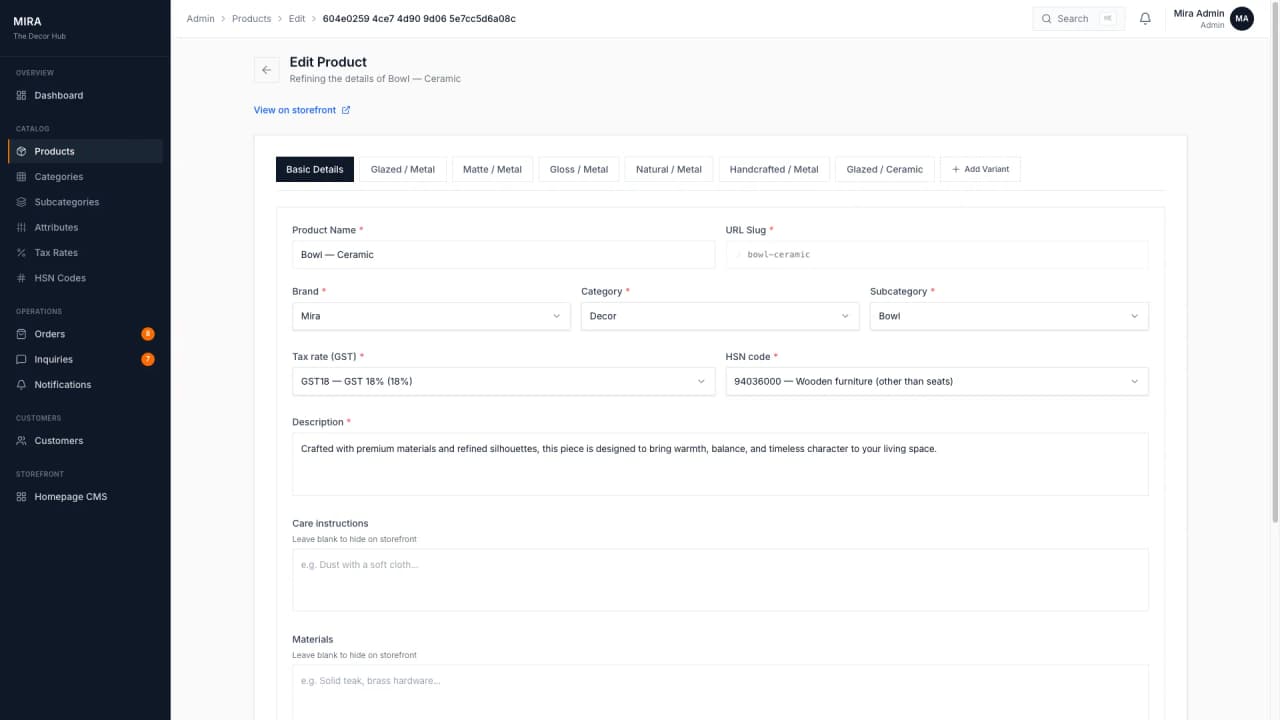Open Customers from the sidebar
Image resolution: width=1280 pixels, height=720 pixels.
[x=86, y=441]
